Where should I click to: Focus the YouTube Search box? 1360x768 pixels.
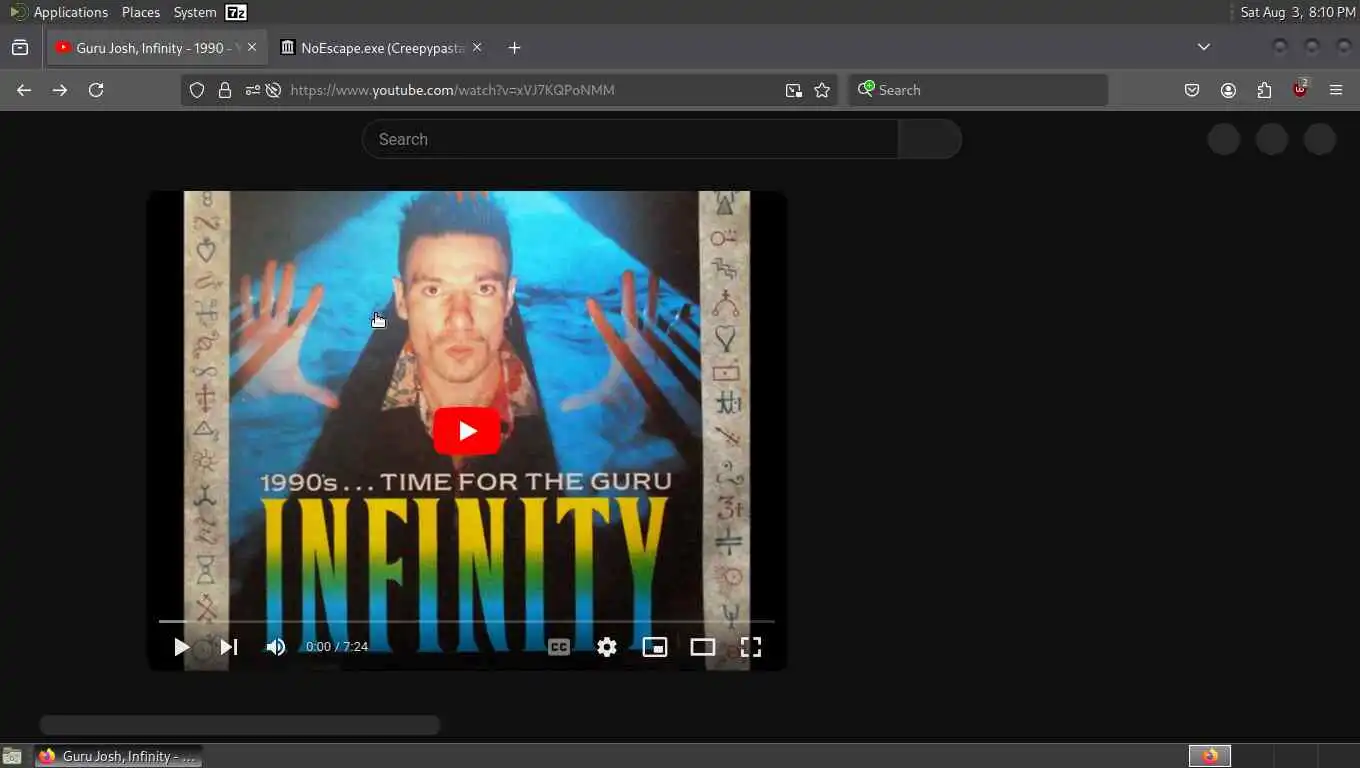coord(630,139)
